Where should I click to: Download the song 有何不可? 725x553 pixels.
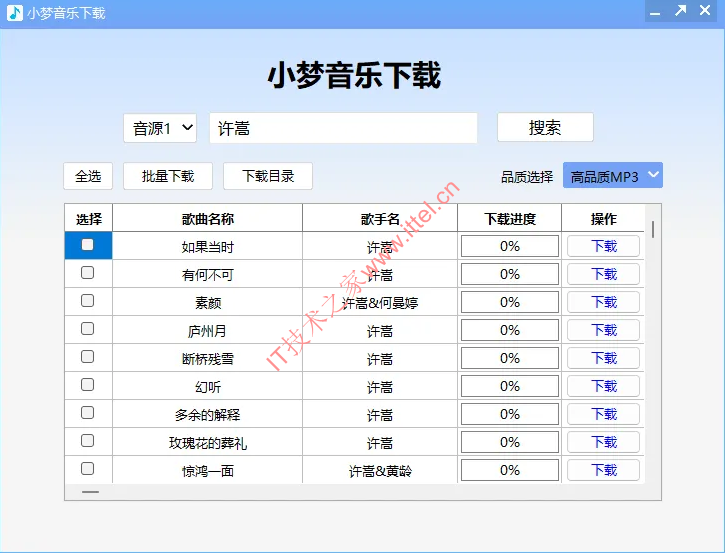(x=603, y=274)
